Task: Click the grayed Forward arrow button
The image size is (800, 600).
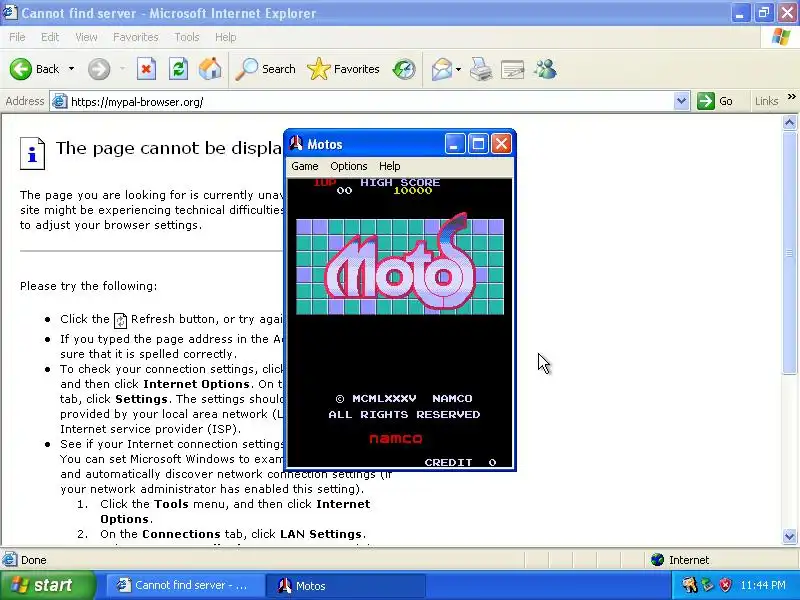Action: pyautogui.click(x=99, y=69)
